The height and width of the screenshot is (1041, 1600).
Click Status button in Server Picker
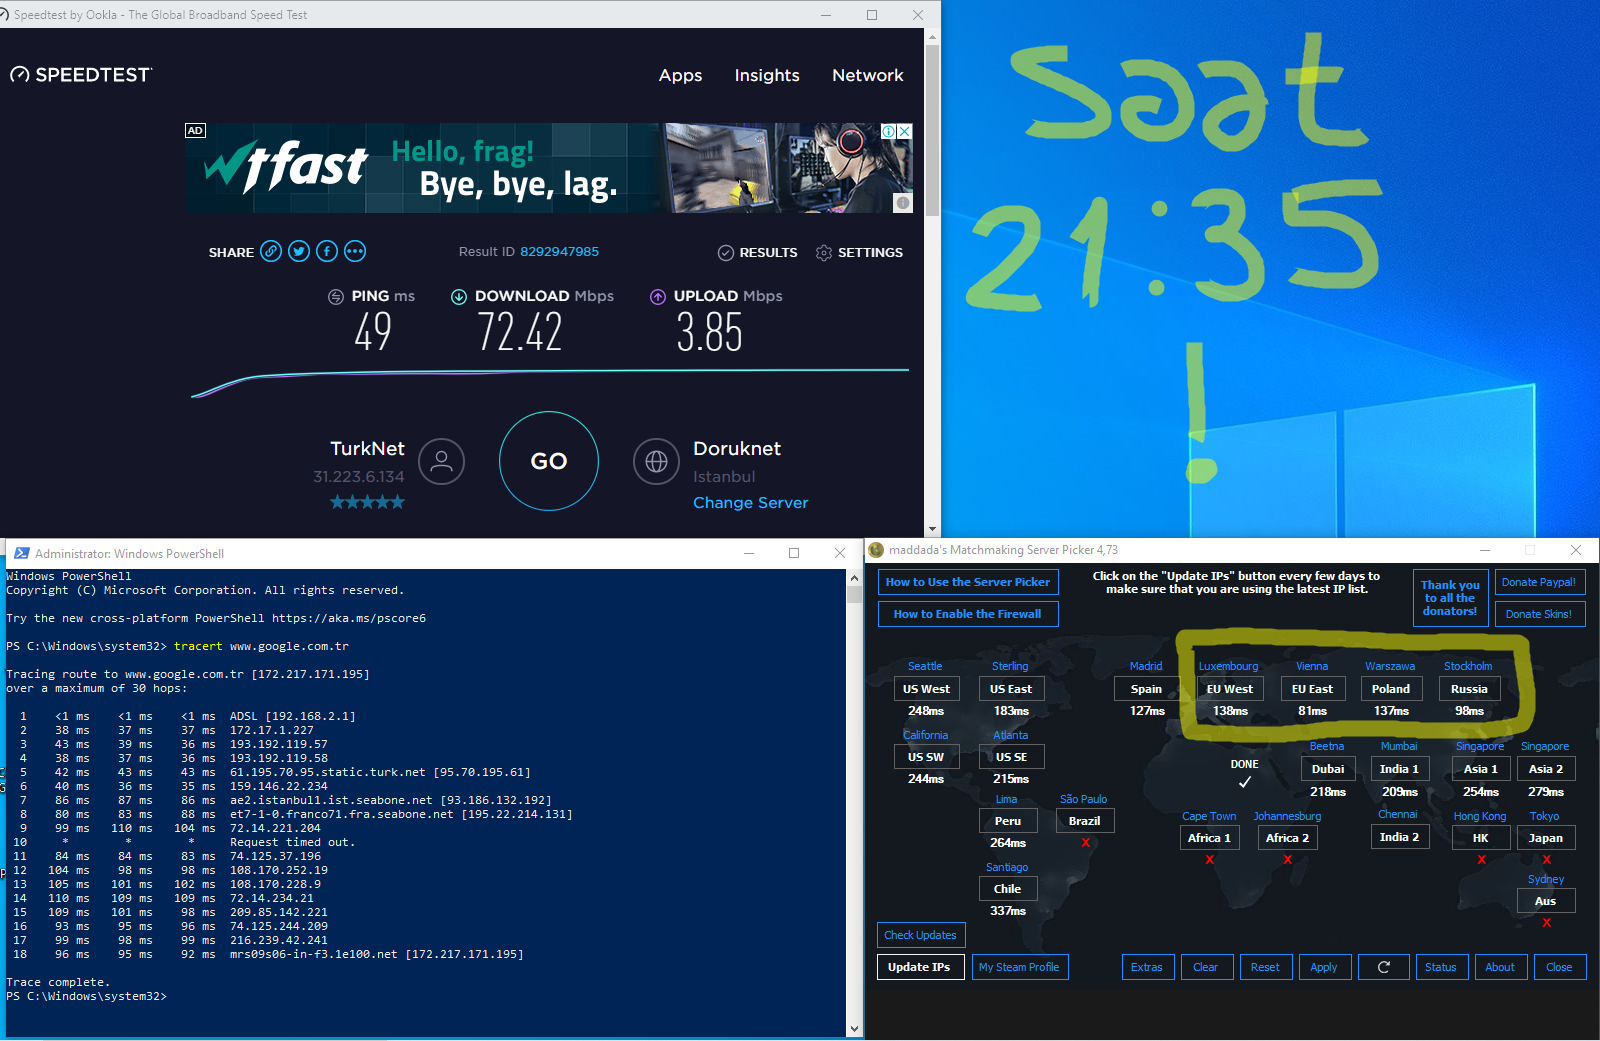pos(1441,967)
